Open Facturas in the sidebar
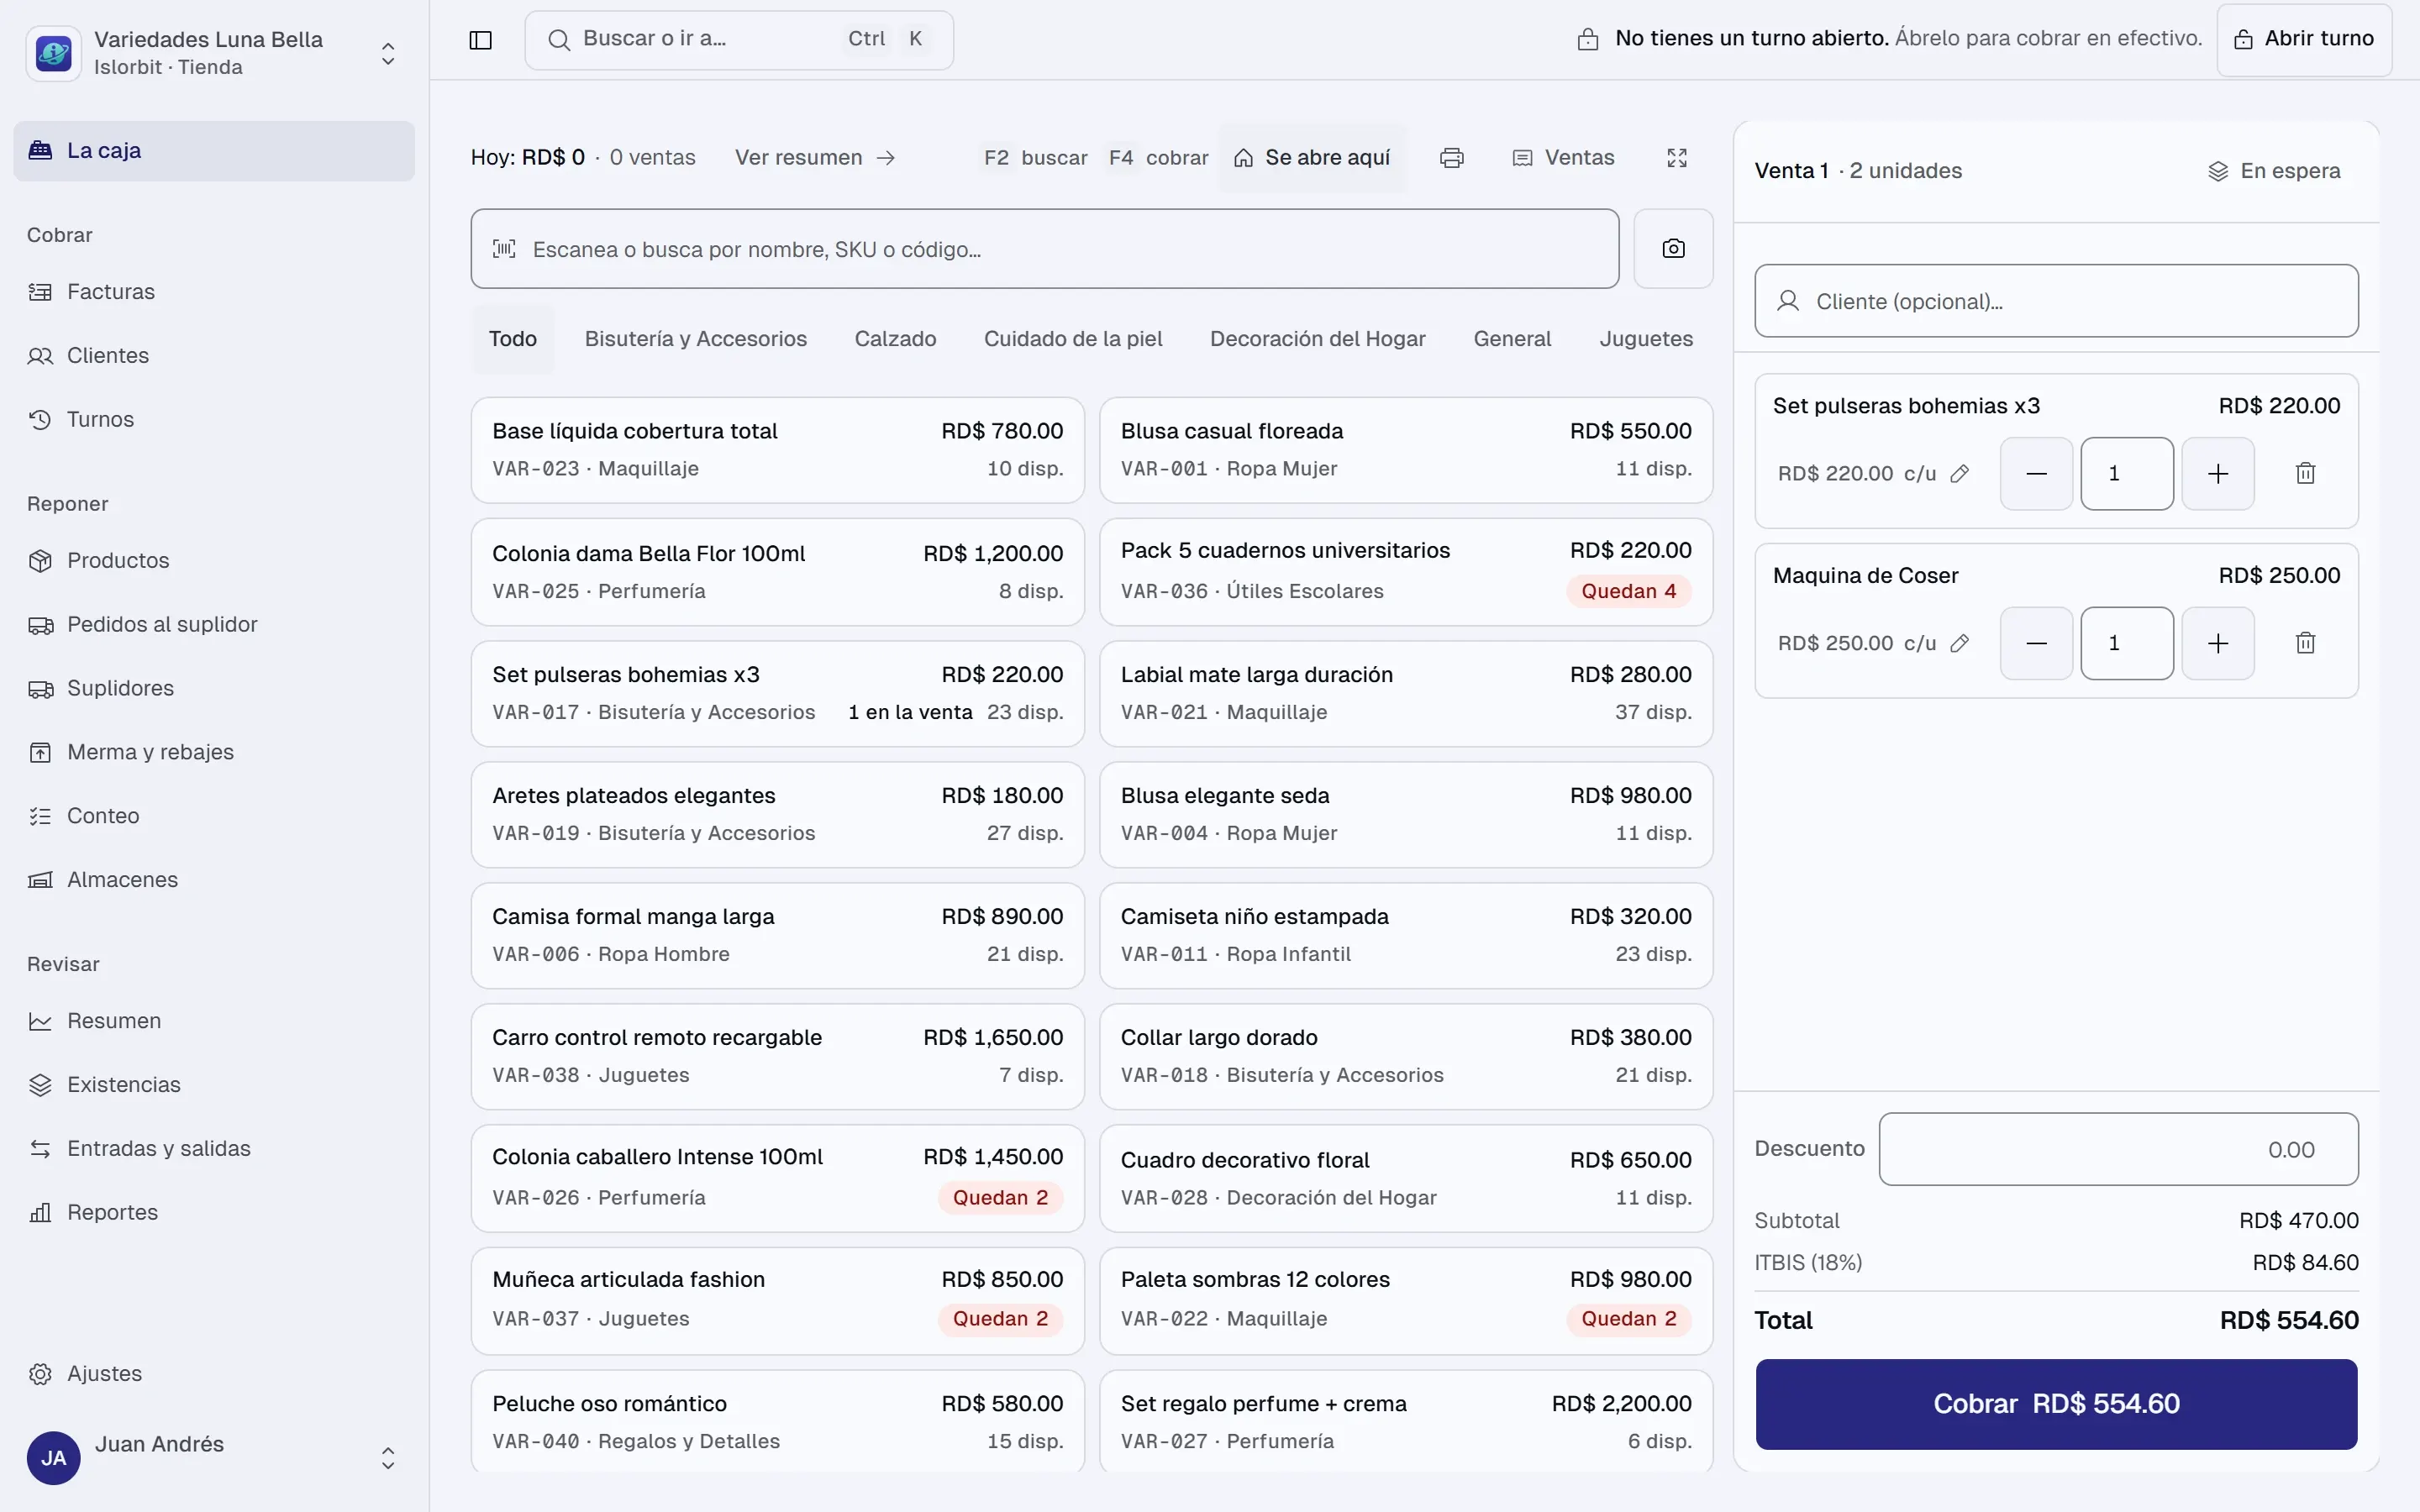The width and height of the screenshot is (2420, 1512). 214,292
